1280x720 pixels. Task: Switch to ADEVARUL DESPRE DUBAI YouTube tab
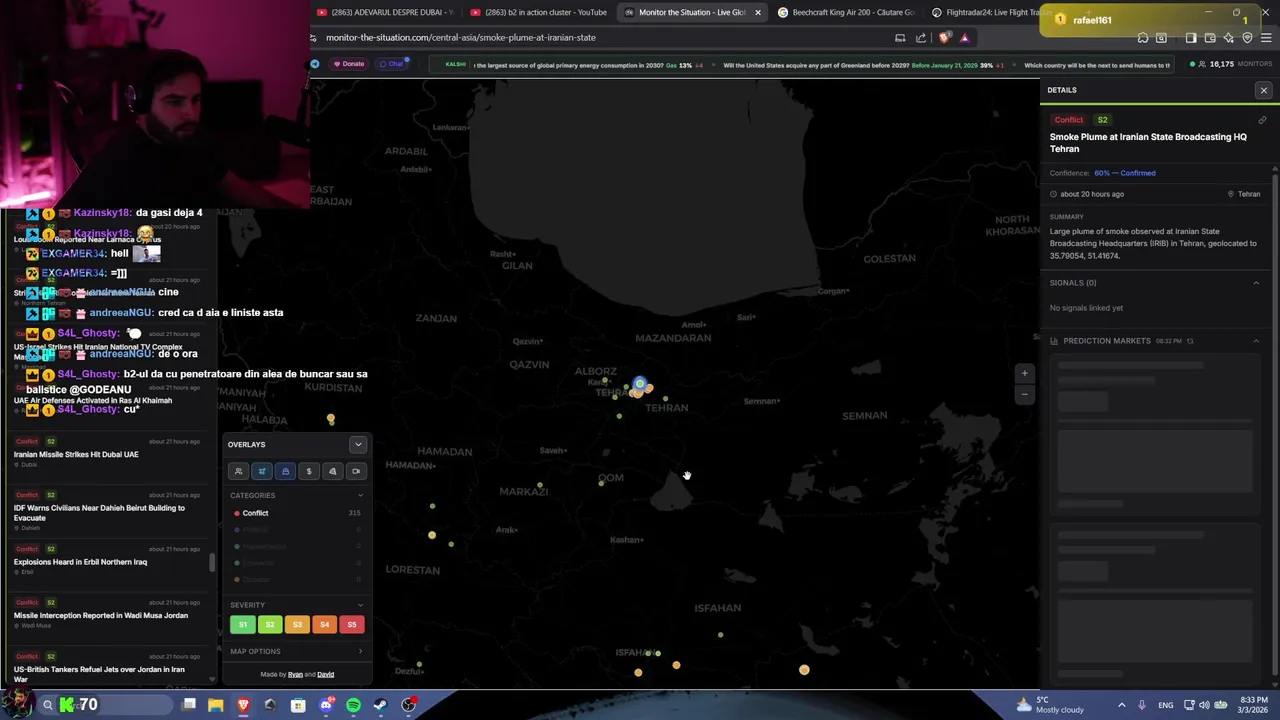385,12
